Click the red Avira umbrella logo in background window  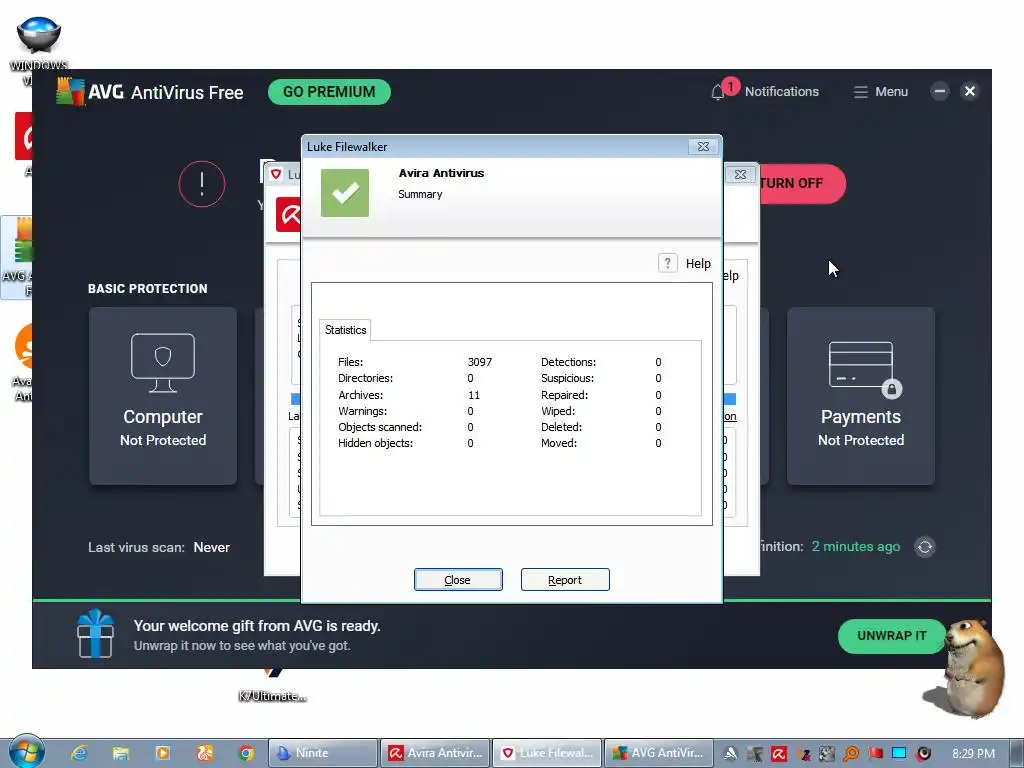(x=288, y=214)
